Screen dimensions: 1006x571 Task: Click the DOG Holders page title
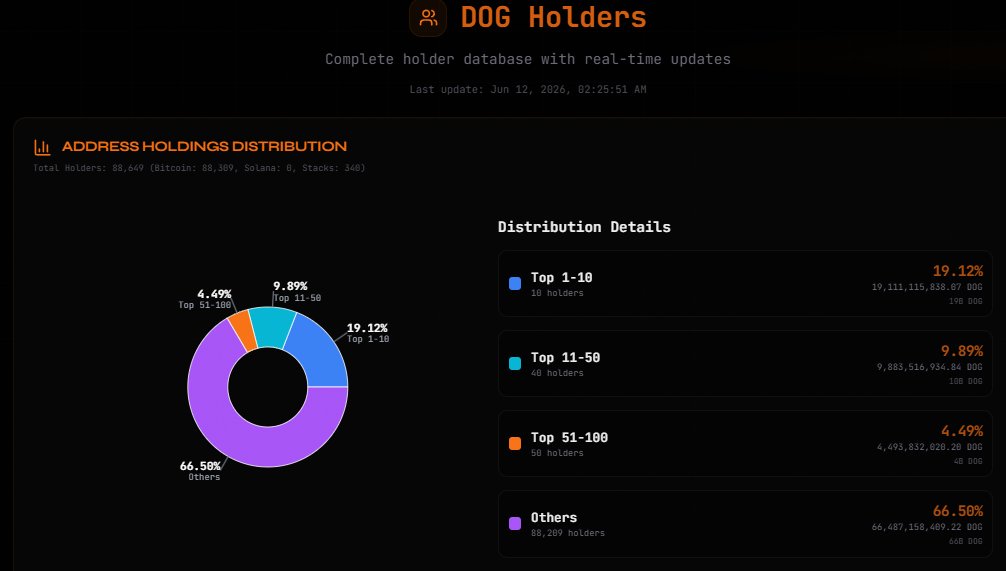553,17
